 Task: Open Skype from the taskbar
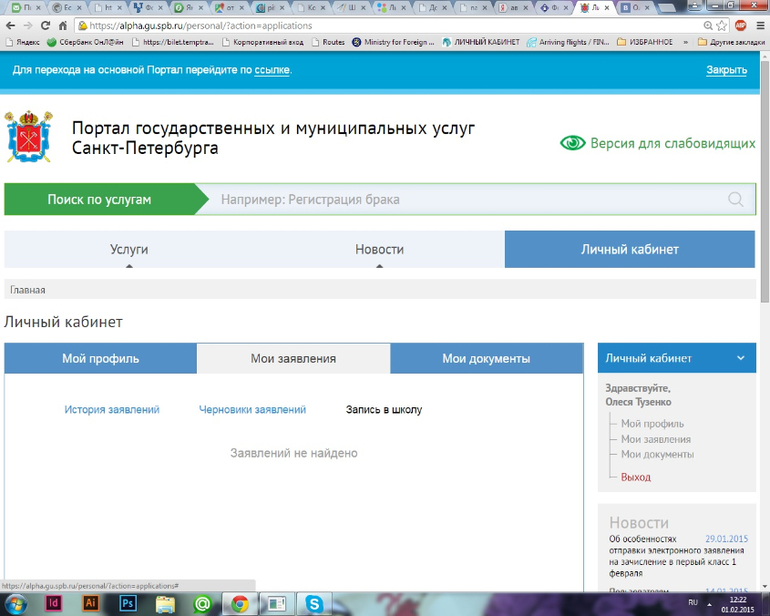[x=314, y=604]
